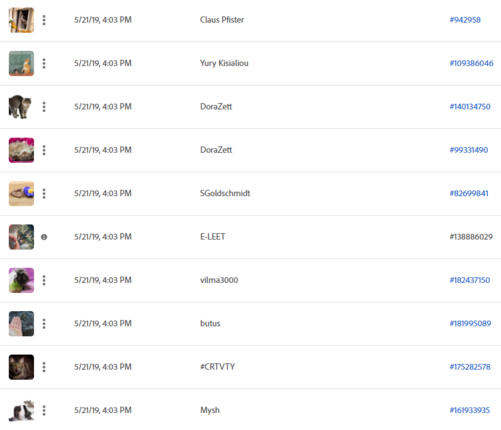Image resolution: width=501 pixels, height=430 pixels.
Task: Open the three-dot menu for butus row
Action: coord(44,324)
